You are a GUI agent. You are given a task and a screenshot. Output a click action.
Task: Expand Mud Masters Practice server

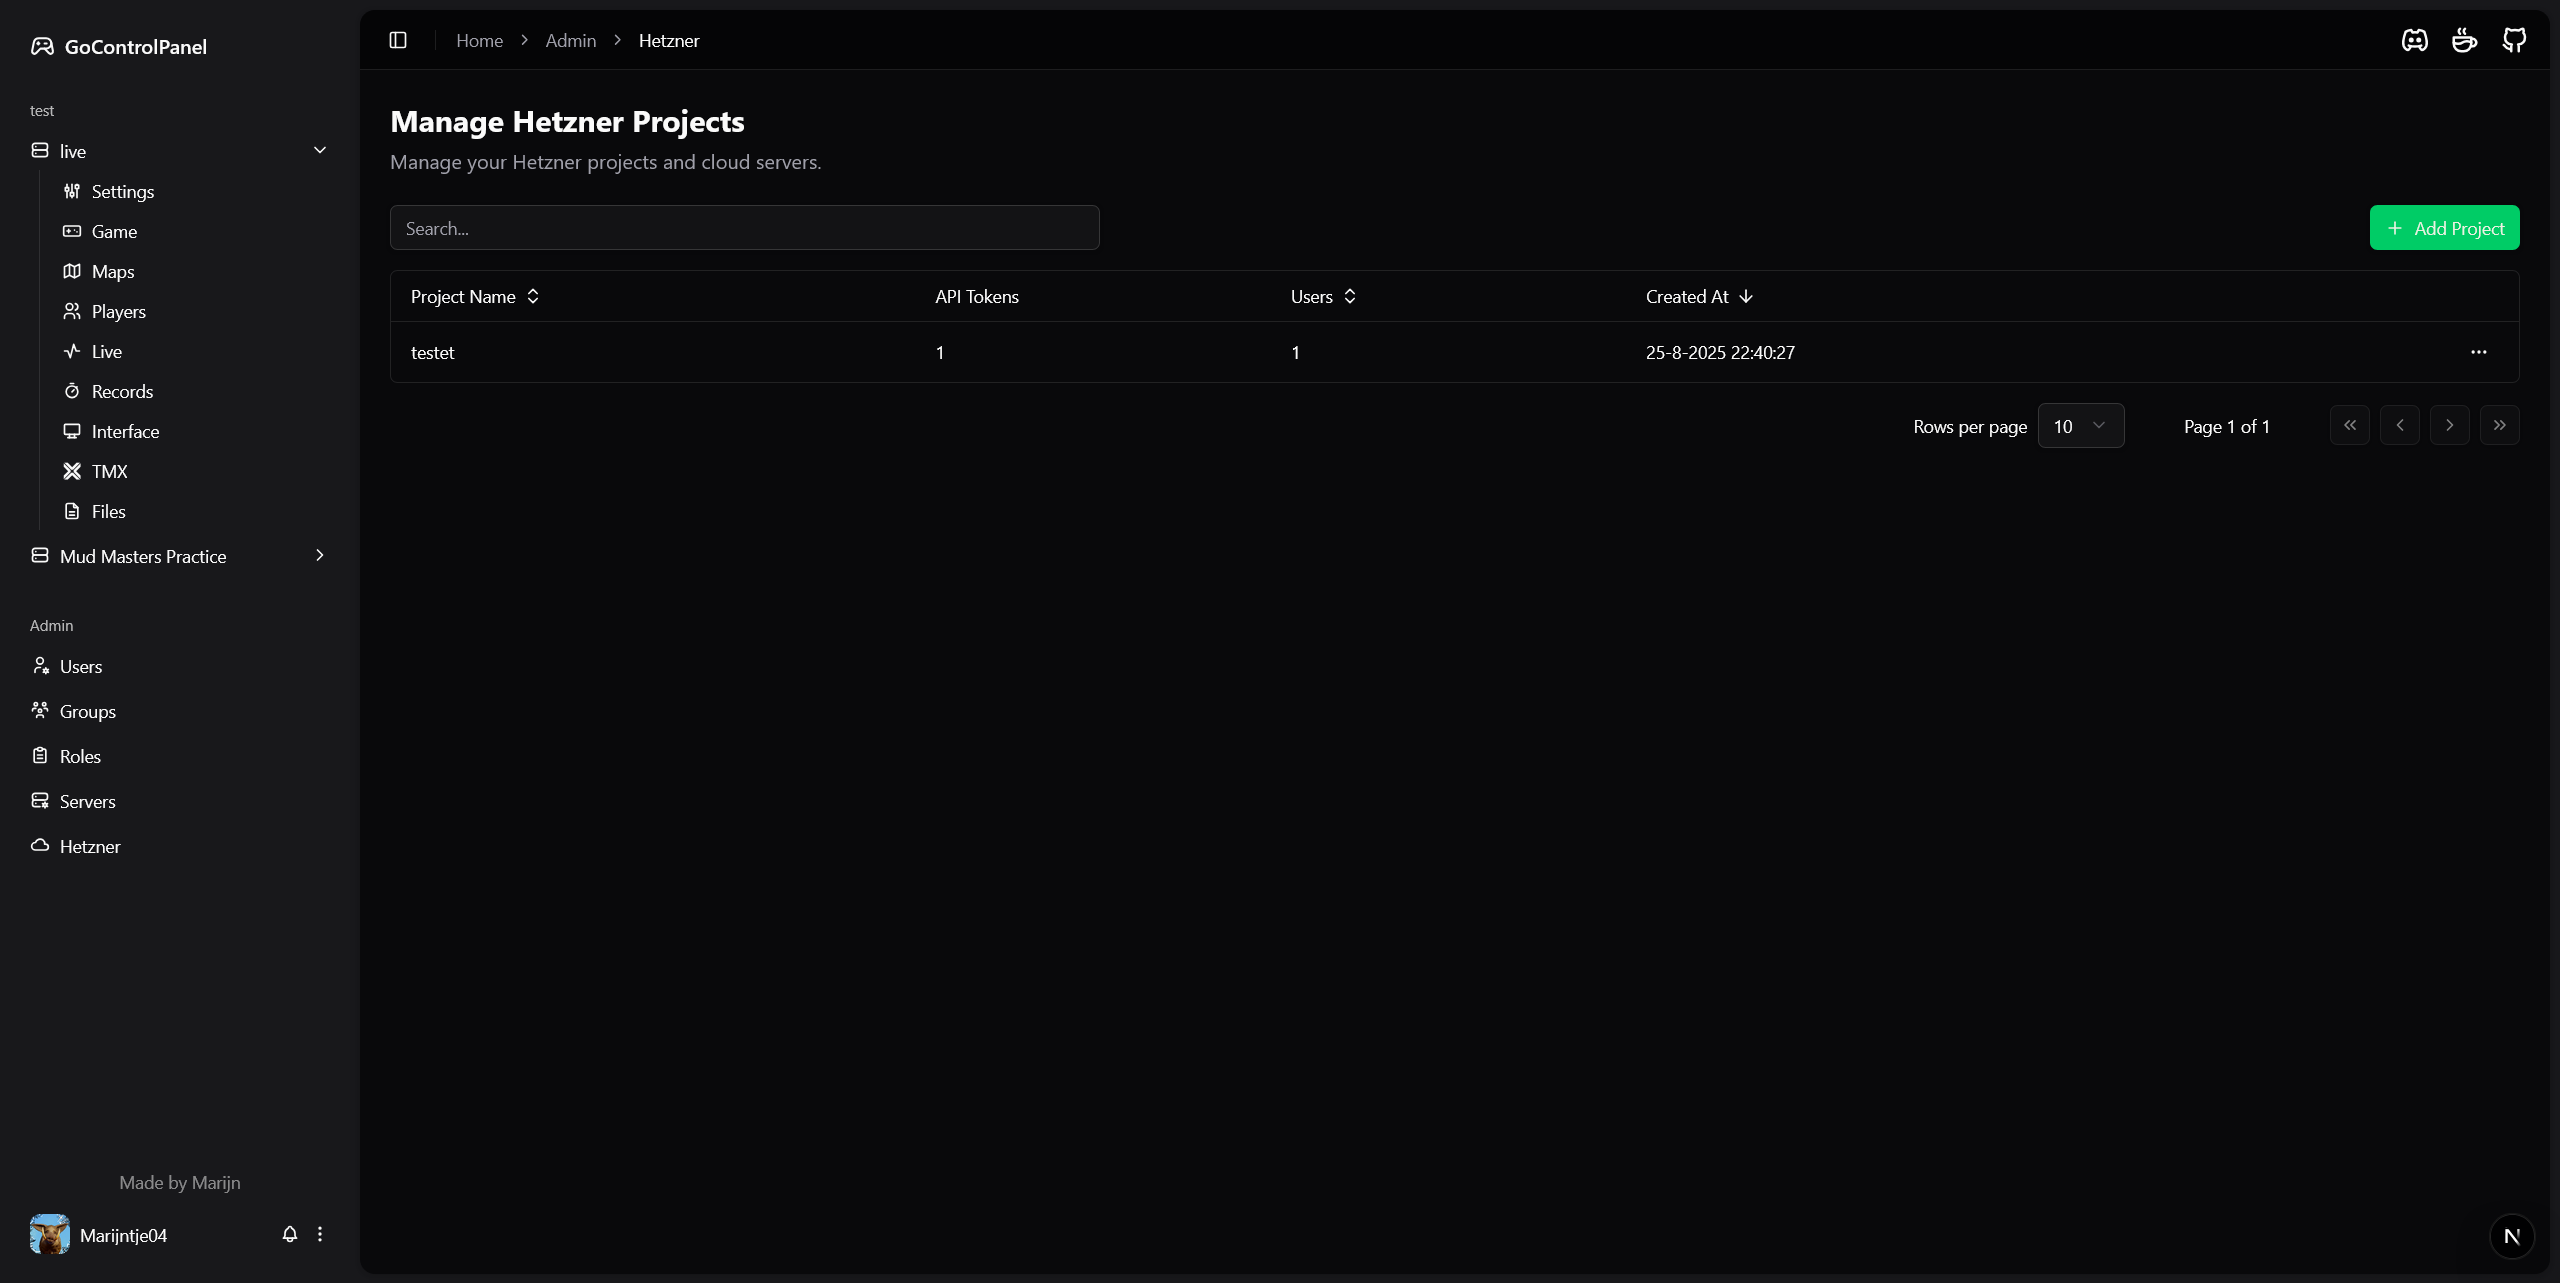320,555
